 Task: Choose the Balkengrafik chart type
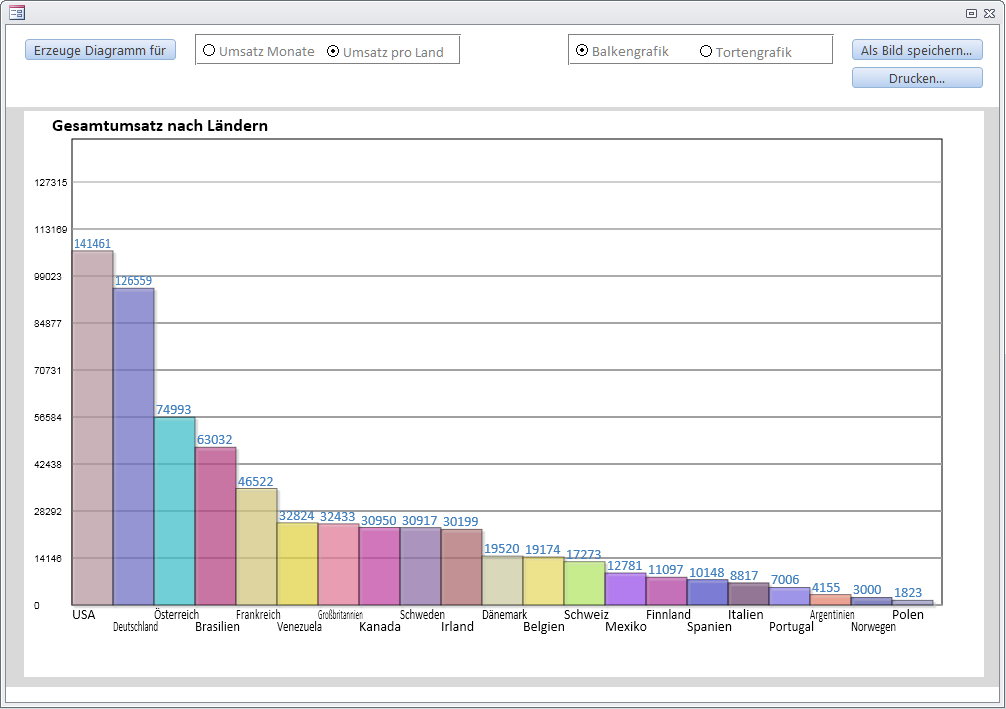coord(582,50)
